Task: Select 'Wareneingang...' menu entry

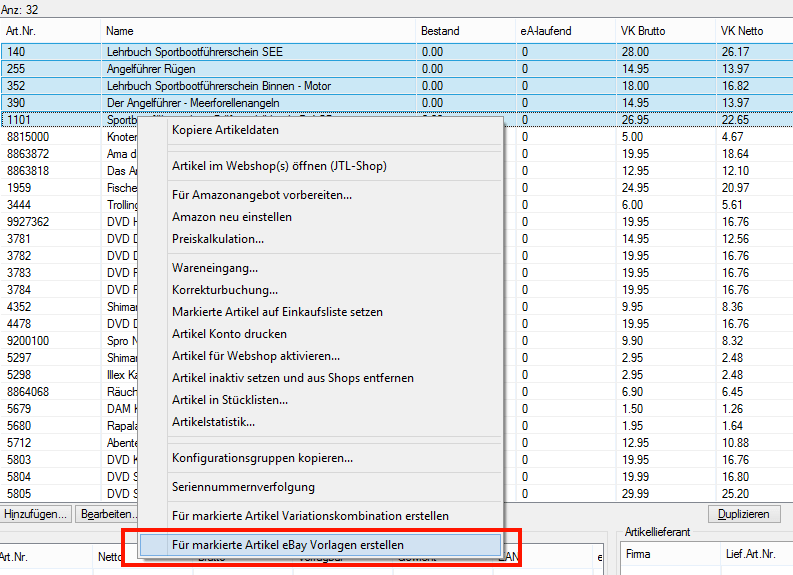Action: [x=215, y=268]
